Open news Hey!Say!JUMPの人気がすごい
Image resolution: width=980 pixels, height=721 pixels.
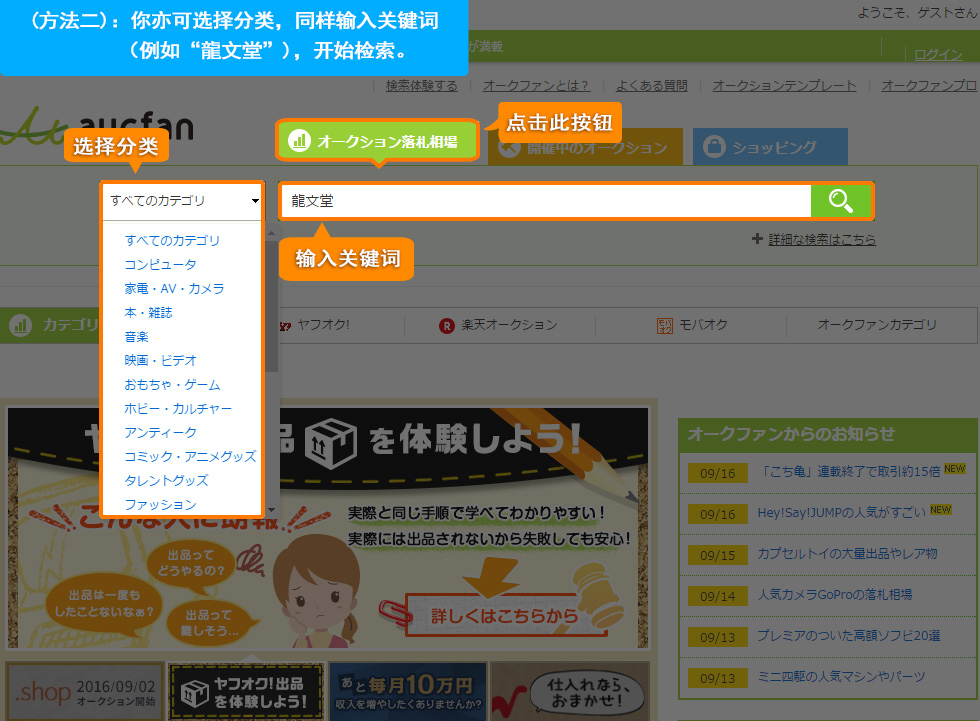coord(841,512)
